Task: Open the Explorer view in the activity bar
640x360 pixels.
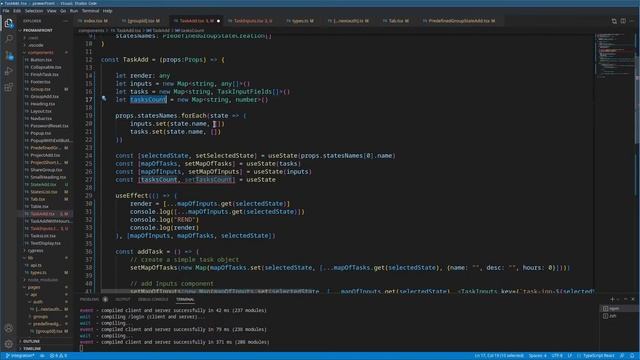Action: point(9,23)
